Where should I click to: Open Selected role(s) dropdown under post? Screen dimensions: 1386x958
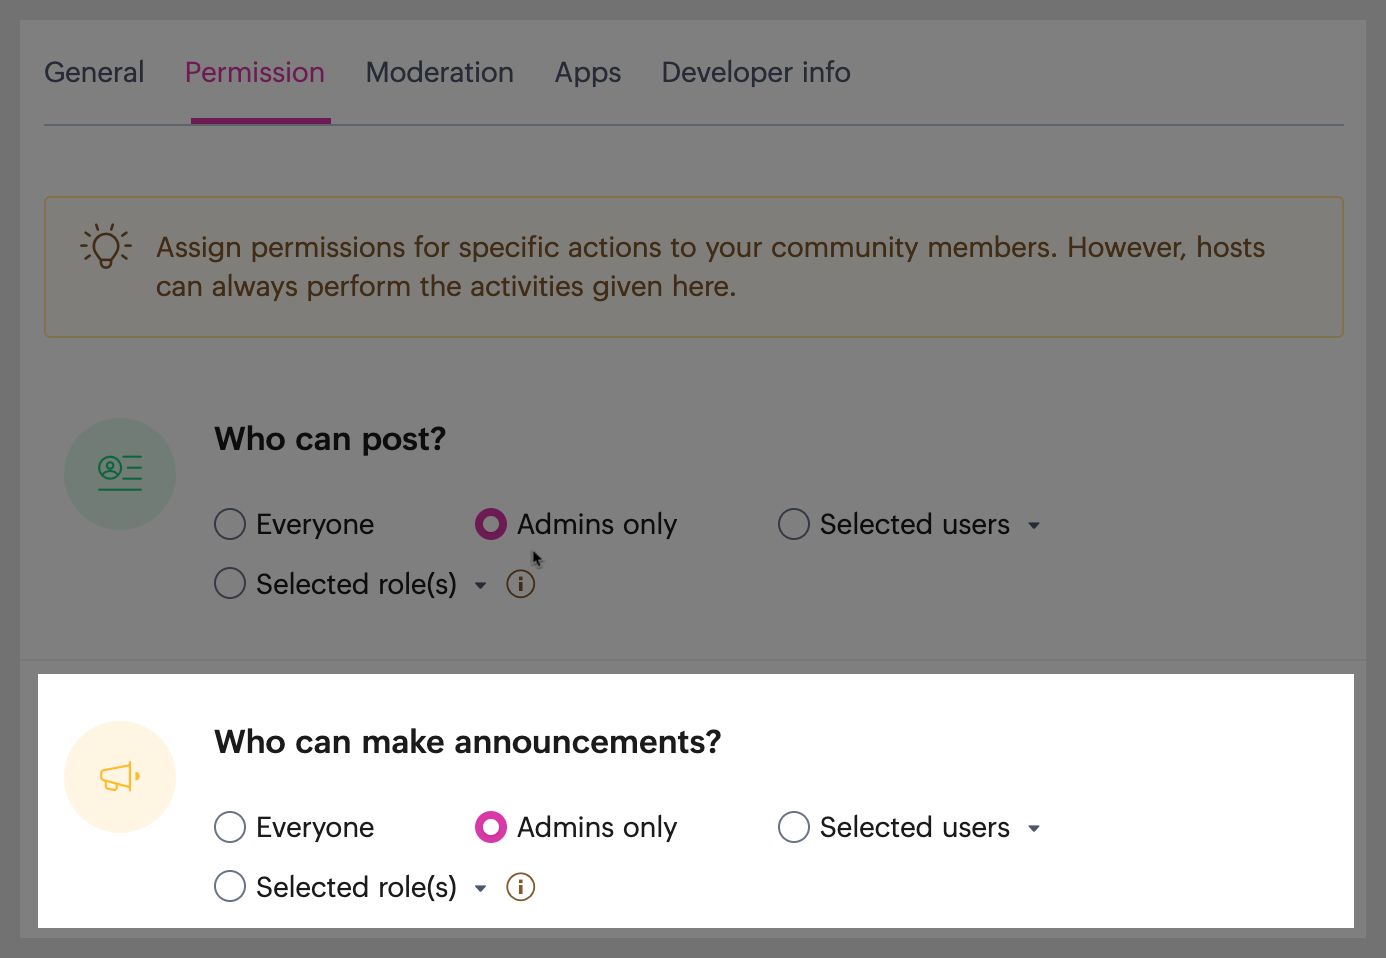coord(481,585)
